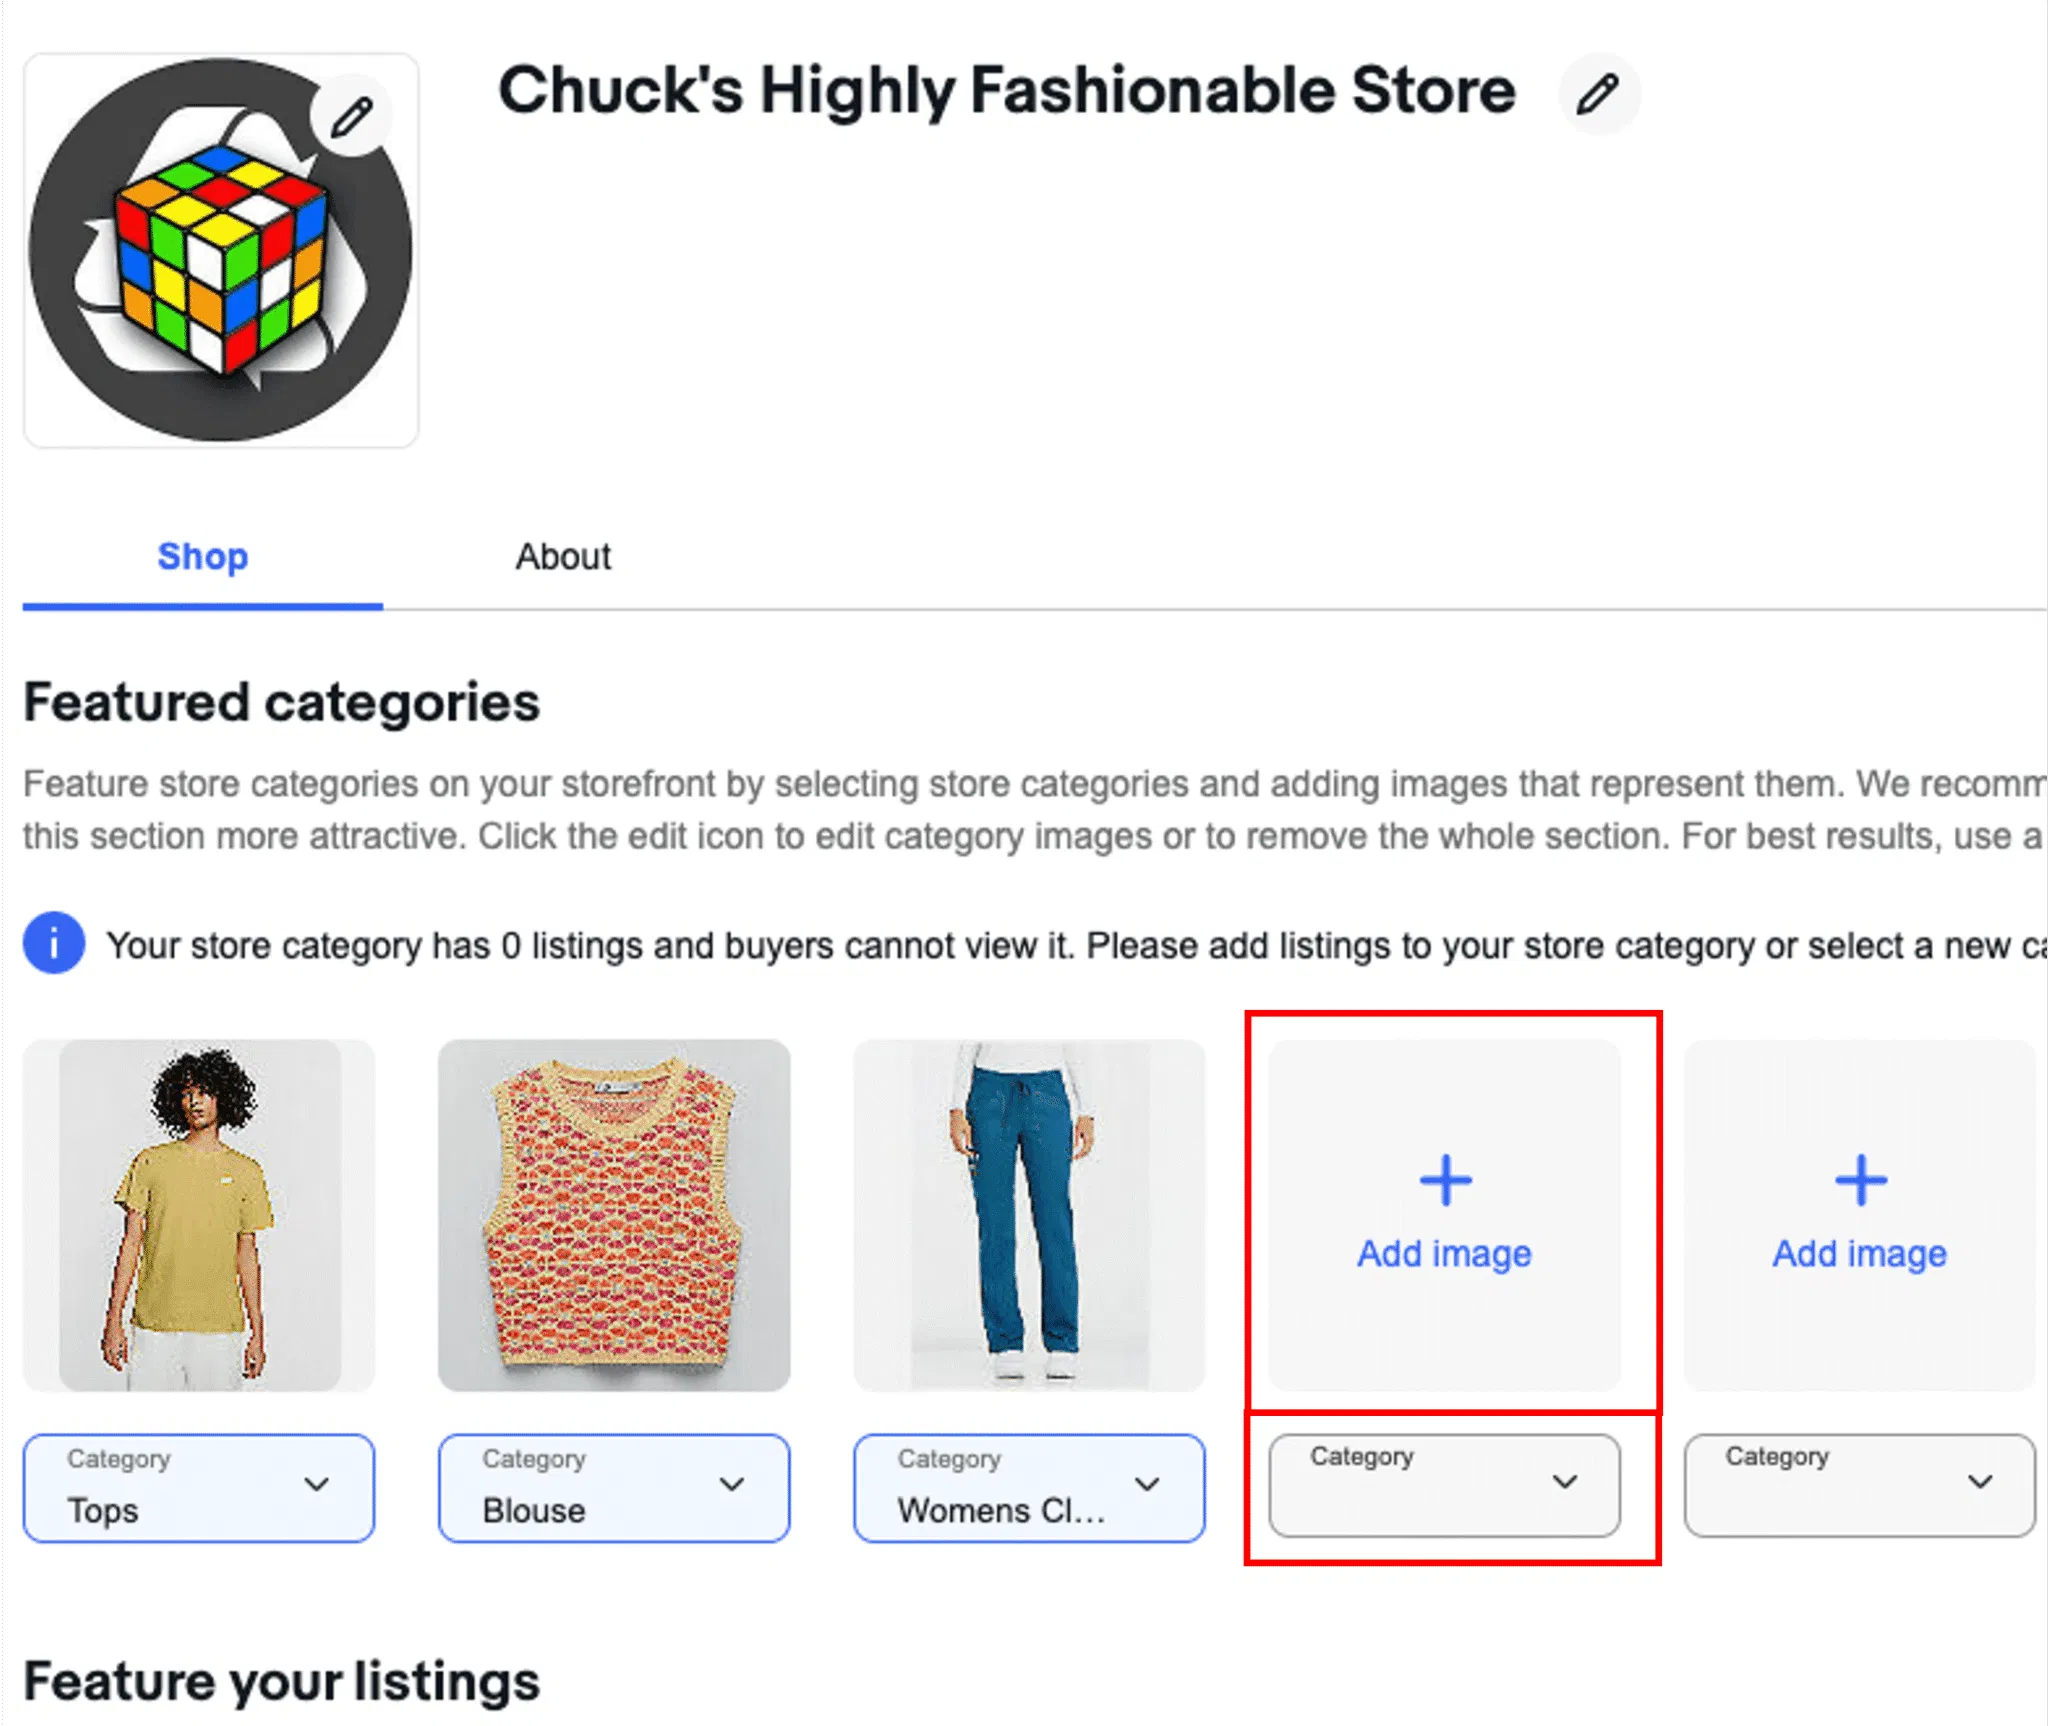Click the plus icon in the rightmost Add image tile
The image size is (2048, 1726).
[1860, 1180]
